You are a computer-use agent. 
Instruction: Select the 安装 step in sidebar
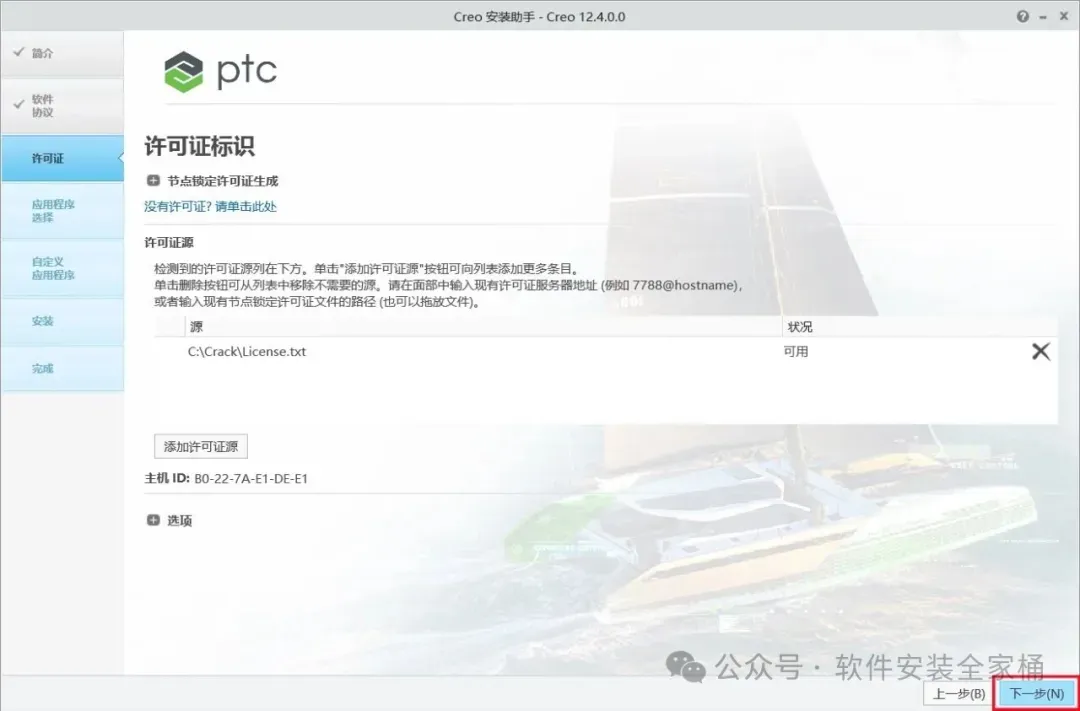(x=62, y=321)
